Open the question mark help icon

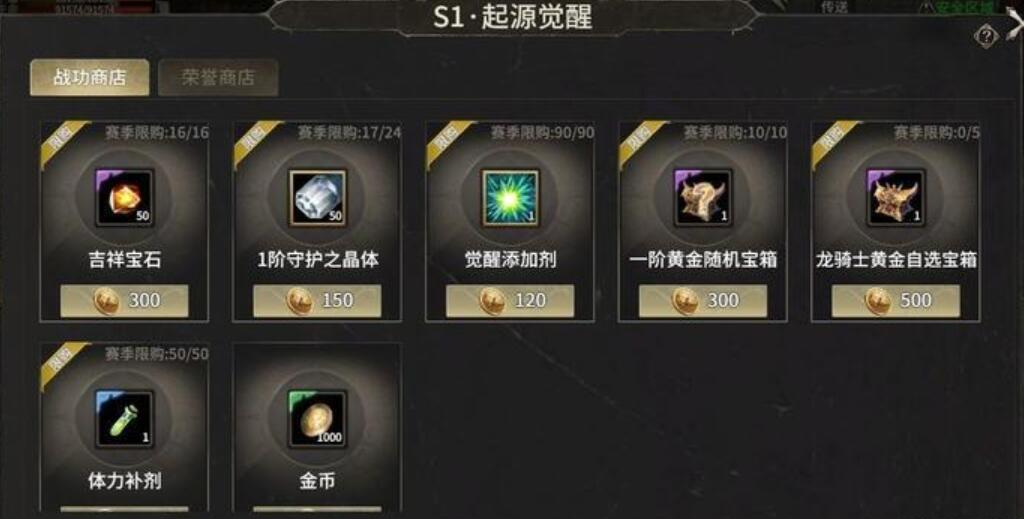[x=986, y=36]
